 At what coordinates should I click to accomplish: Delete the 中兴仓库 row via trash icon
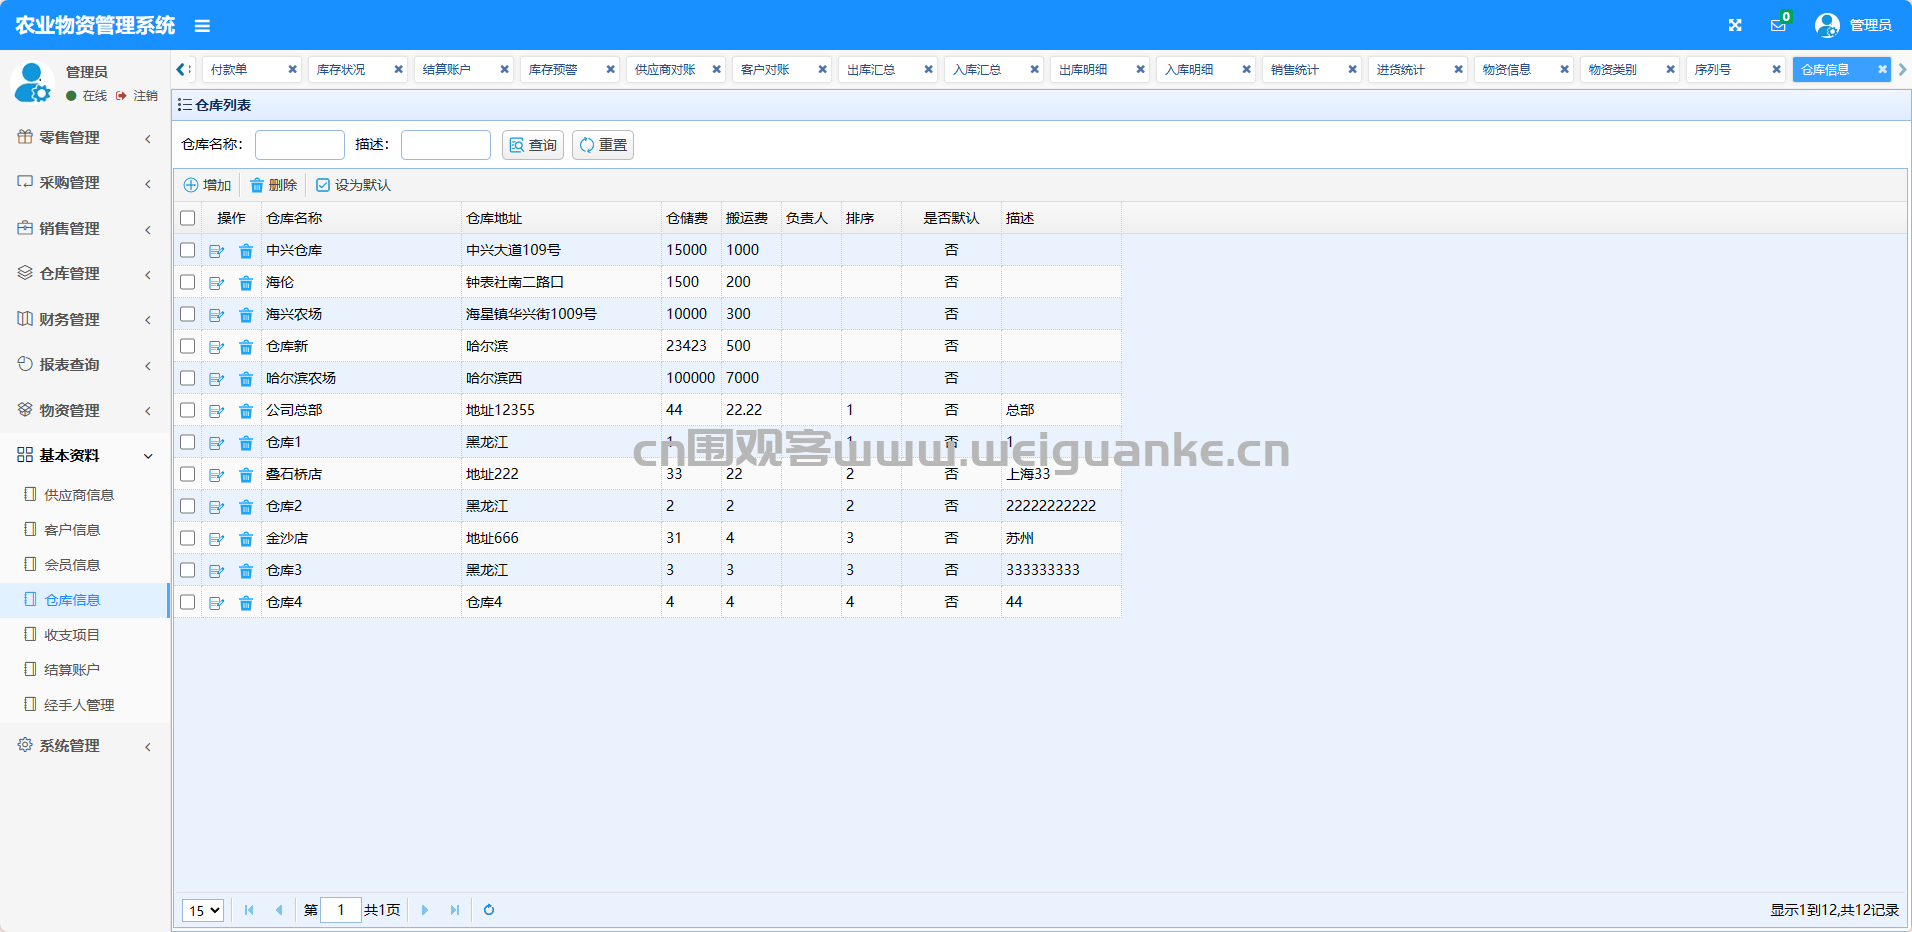point(246,251)
